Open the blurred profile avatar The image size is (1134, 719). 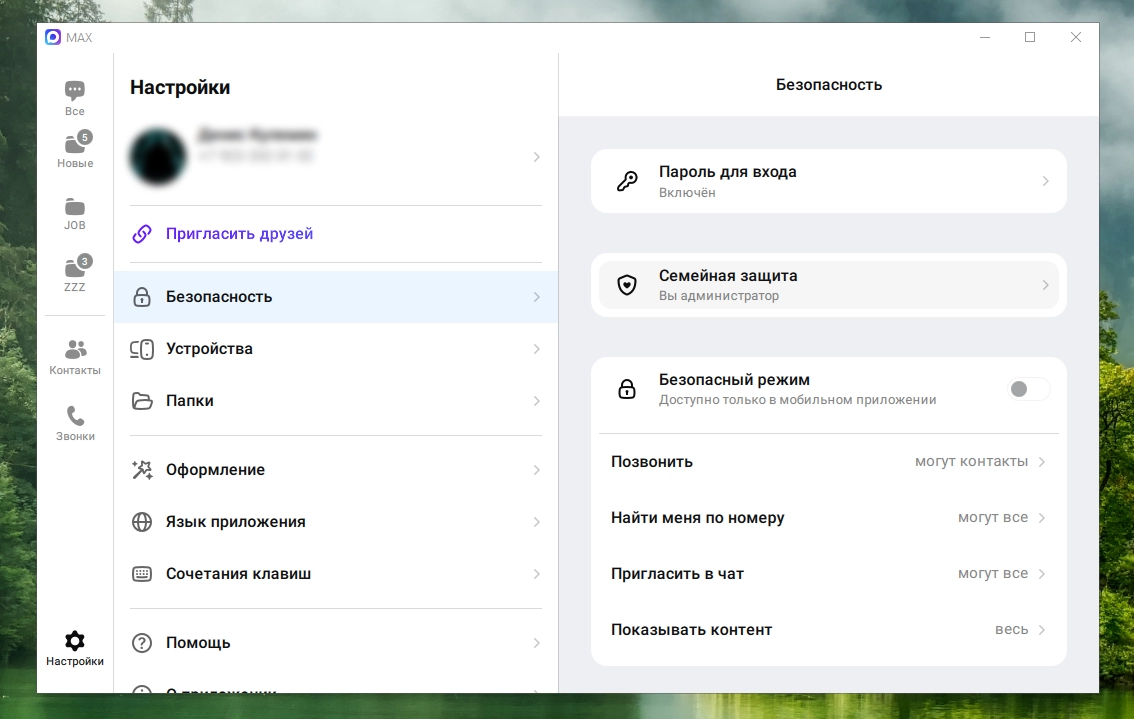point(158,157)
